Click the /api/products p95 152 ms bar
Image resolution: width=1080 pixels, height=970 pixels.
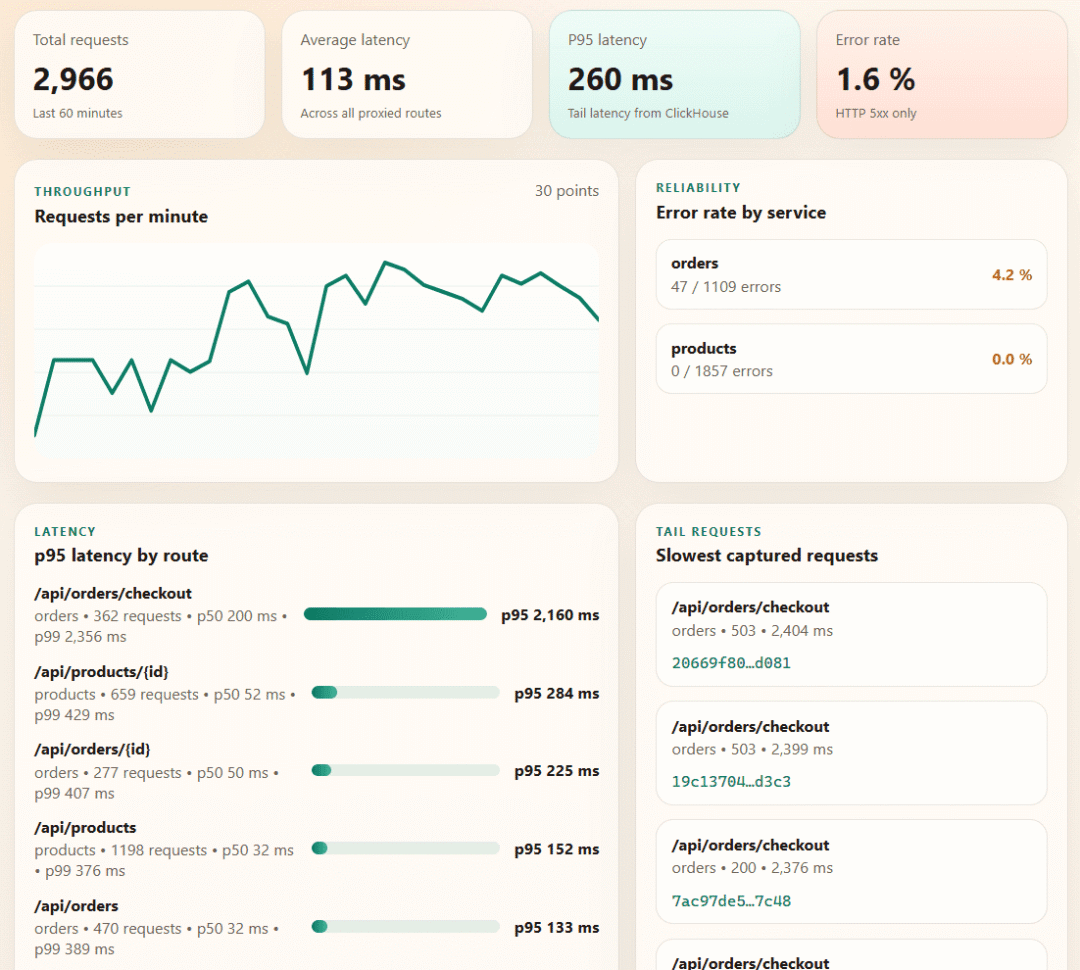405,848
